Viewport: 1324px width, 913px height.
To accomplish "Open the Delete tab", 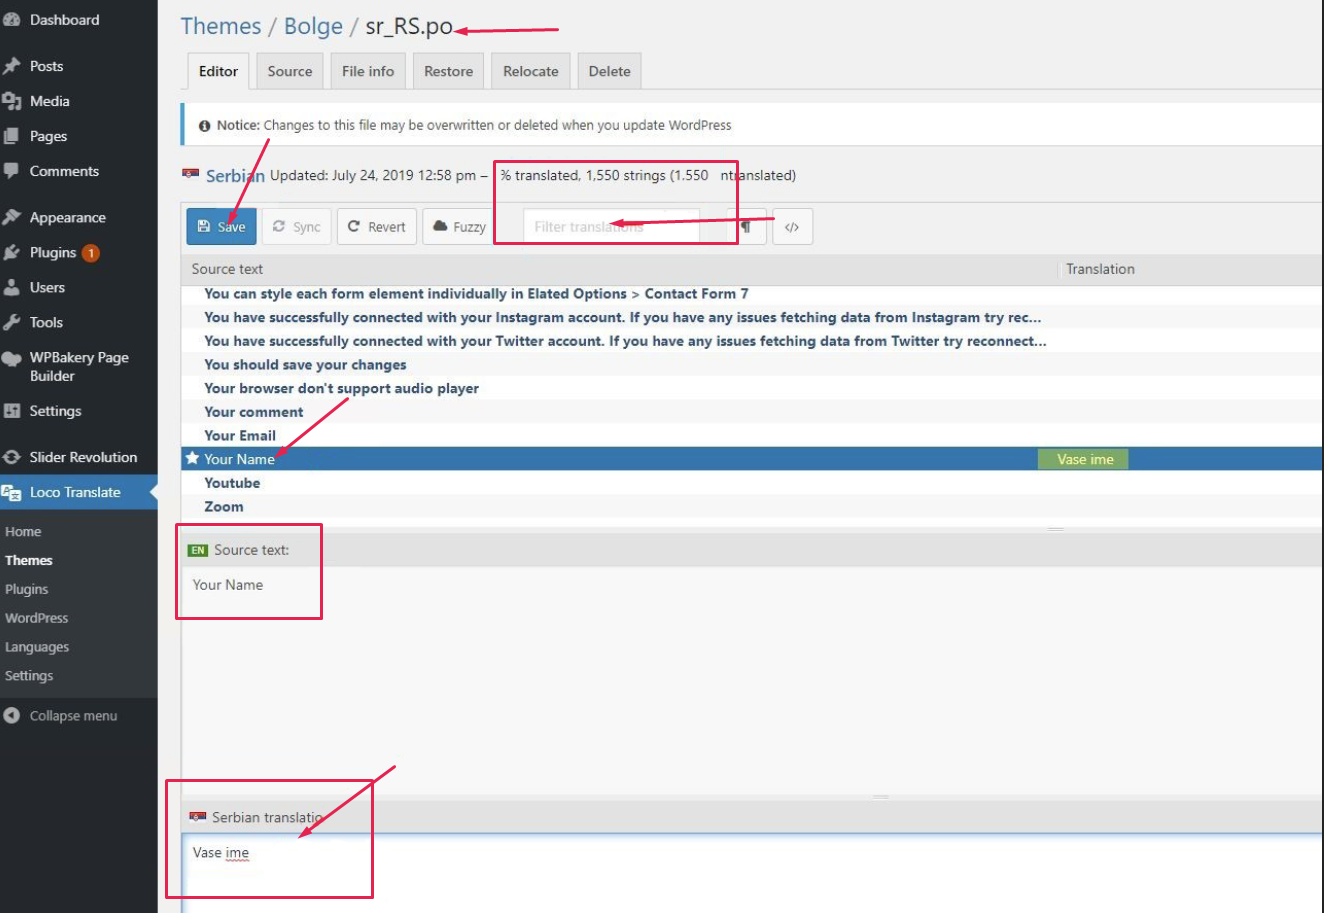I will [609, 71].
